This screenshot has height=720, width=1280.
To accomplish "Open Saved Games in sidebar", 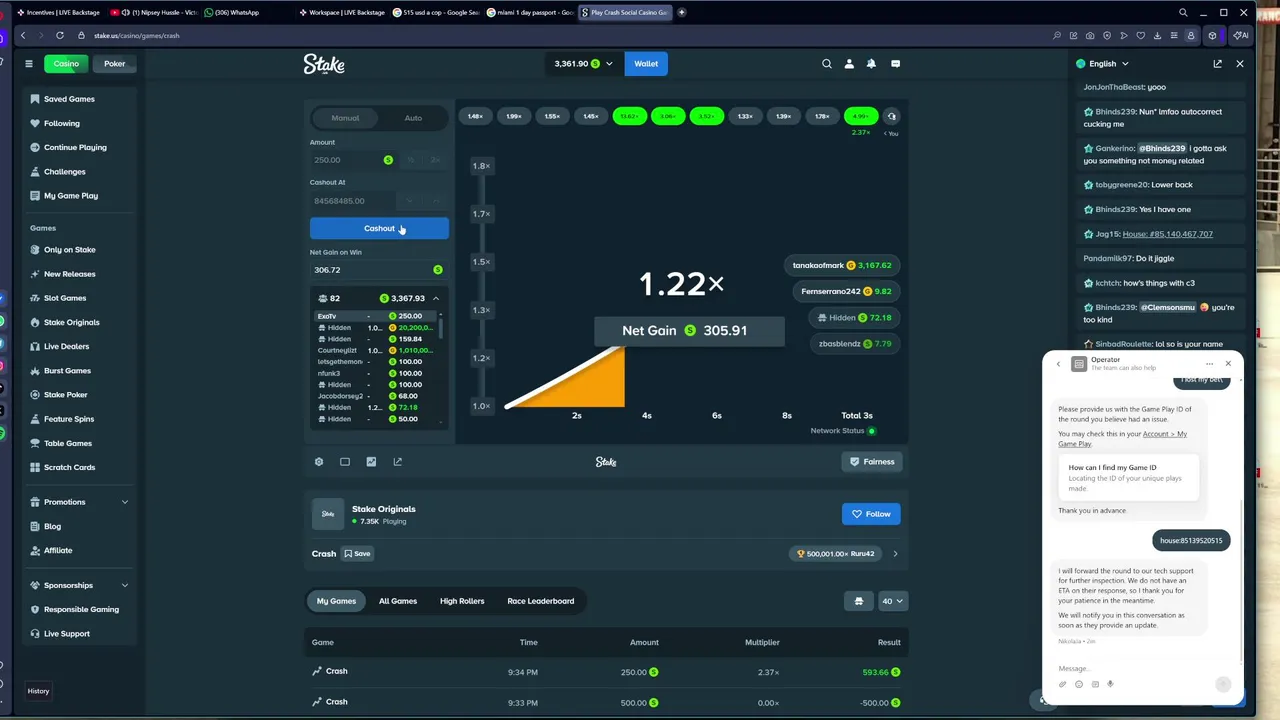I will pyautogui.click(x=69, y=99).
